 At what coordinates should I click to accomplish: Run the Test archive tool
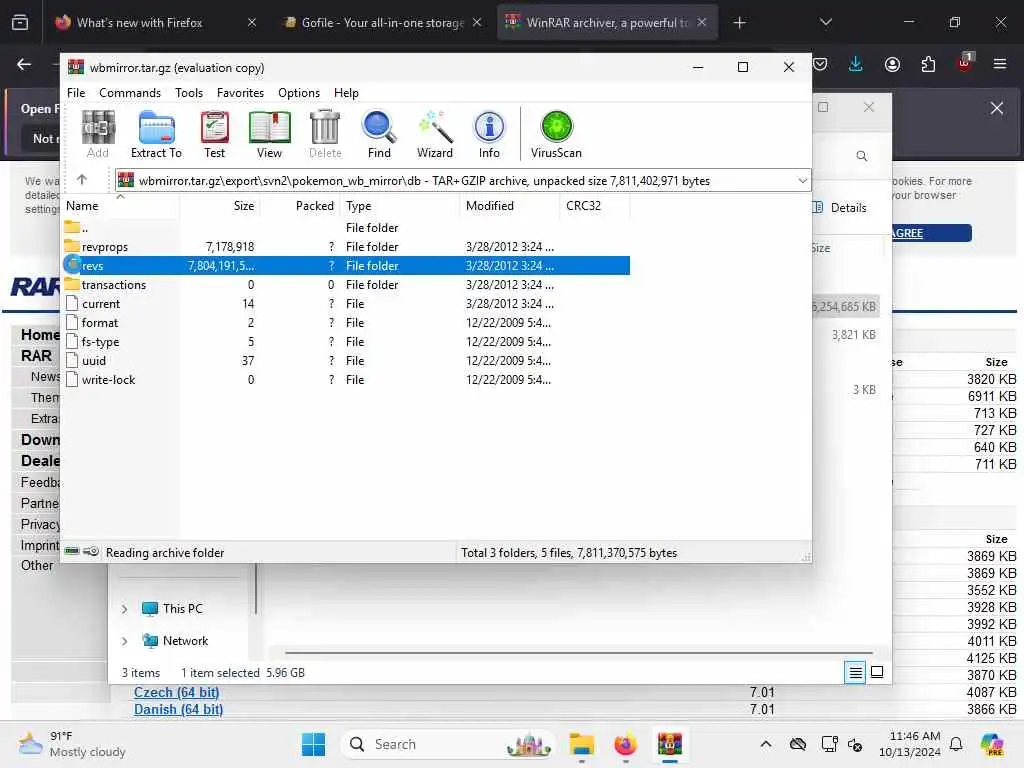(x=214, y=135)
